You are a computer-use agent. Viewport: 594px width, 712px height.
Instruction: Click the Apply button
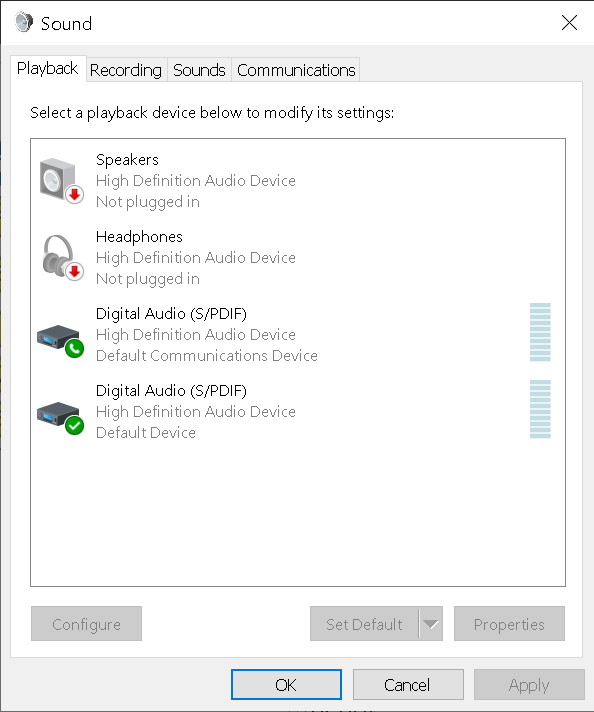[529, 685]
